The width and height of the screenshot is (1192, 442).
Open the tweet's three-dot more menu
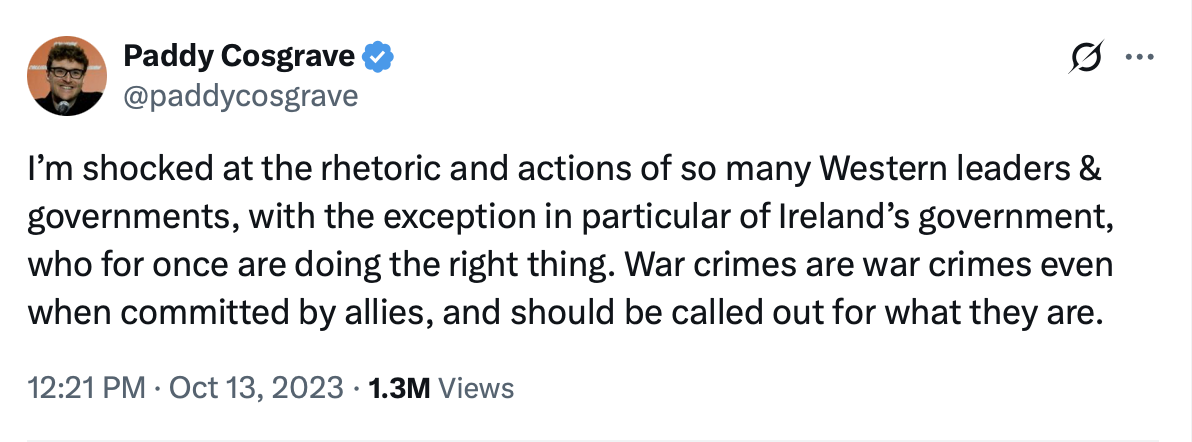click(1139, 58)
